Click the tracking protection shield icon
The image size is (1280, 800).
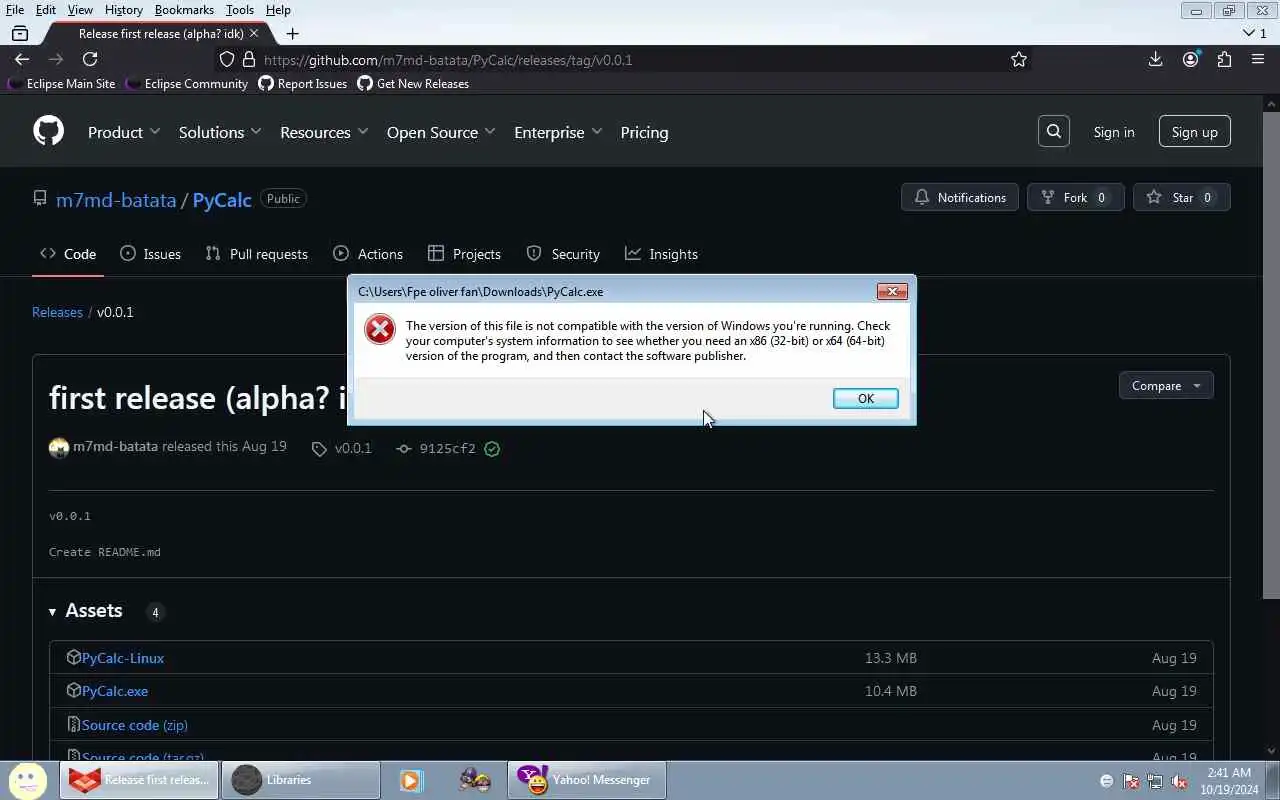227,59
